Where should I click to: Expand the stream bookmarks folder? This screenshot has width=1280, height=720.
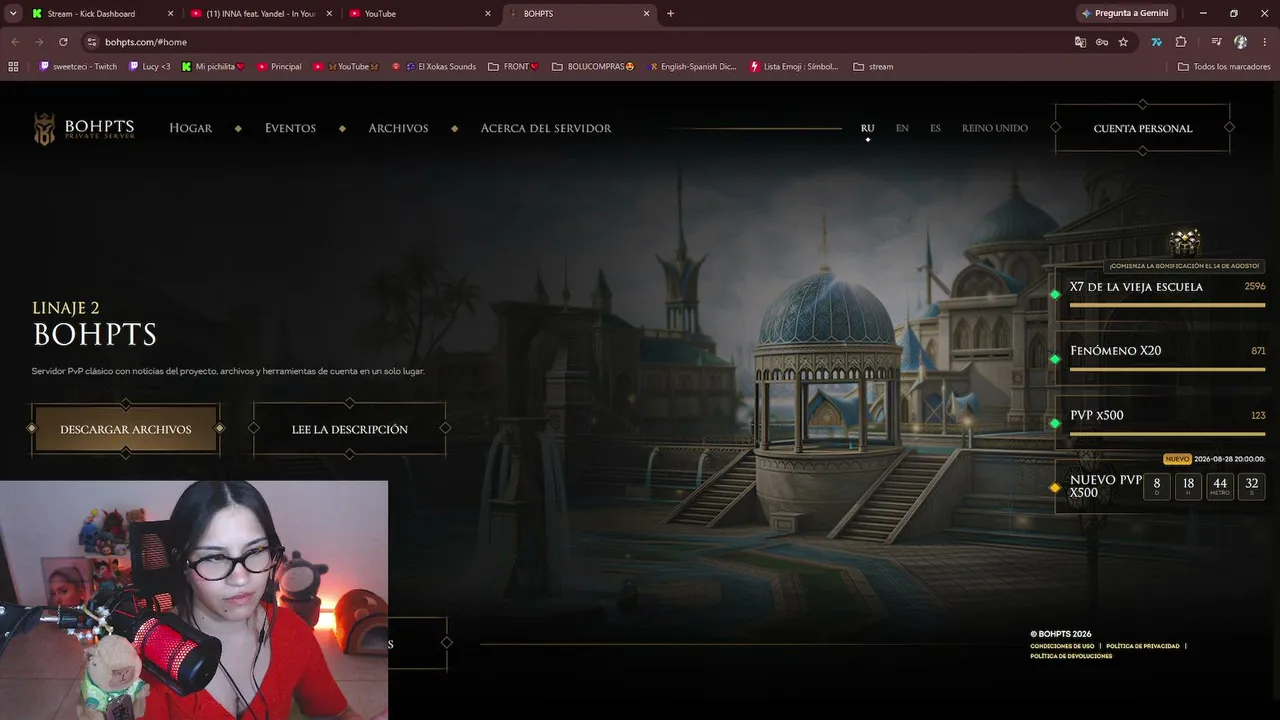873,67
